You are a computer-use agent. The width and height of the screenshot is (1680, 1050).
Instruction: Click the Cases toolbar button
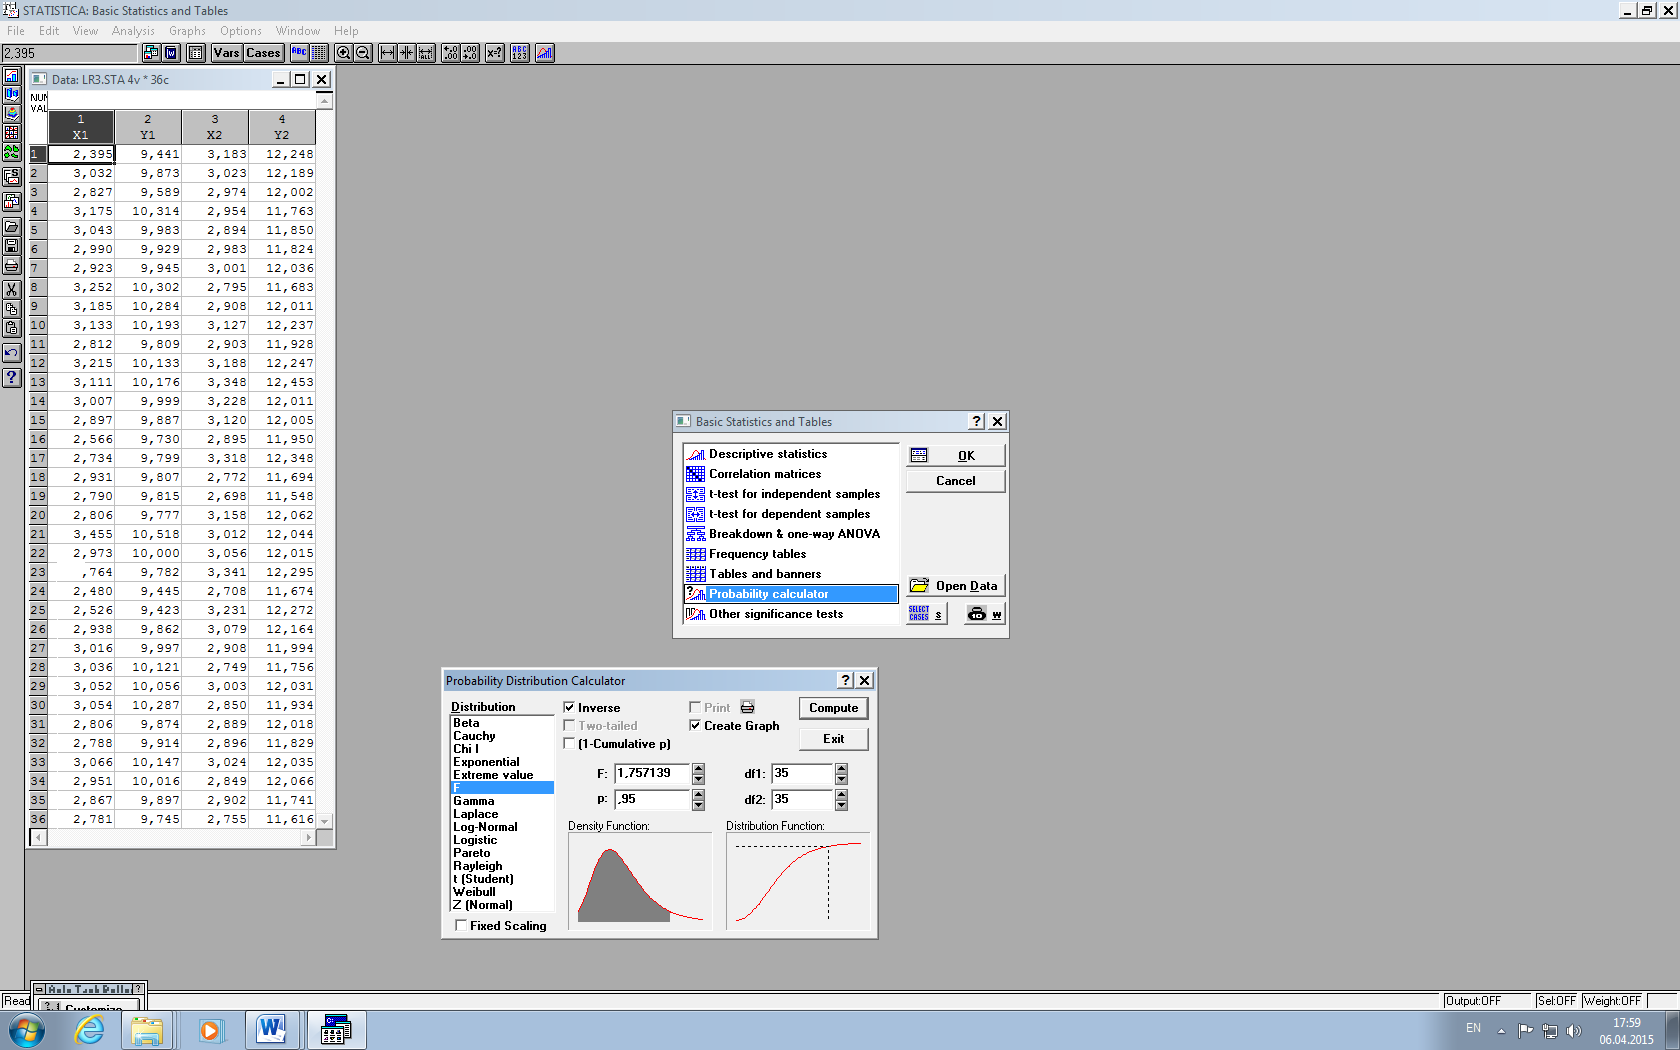click(263, 53)
